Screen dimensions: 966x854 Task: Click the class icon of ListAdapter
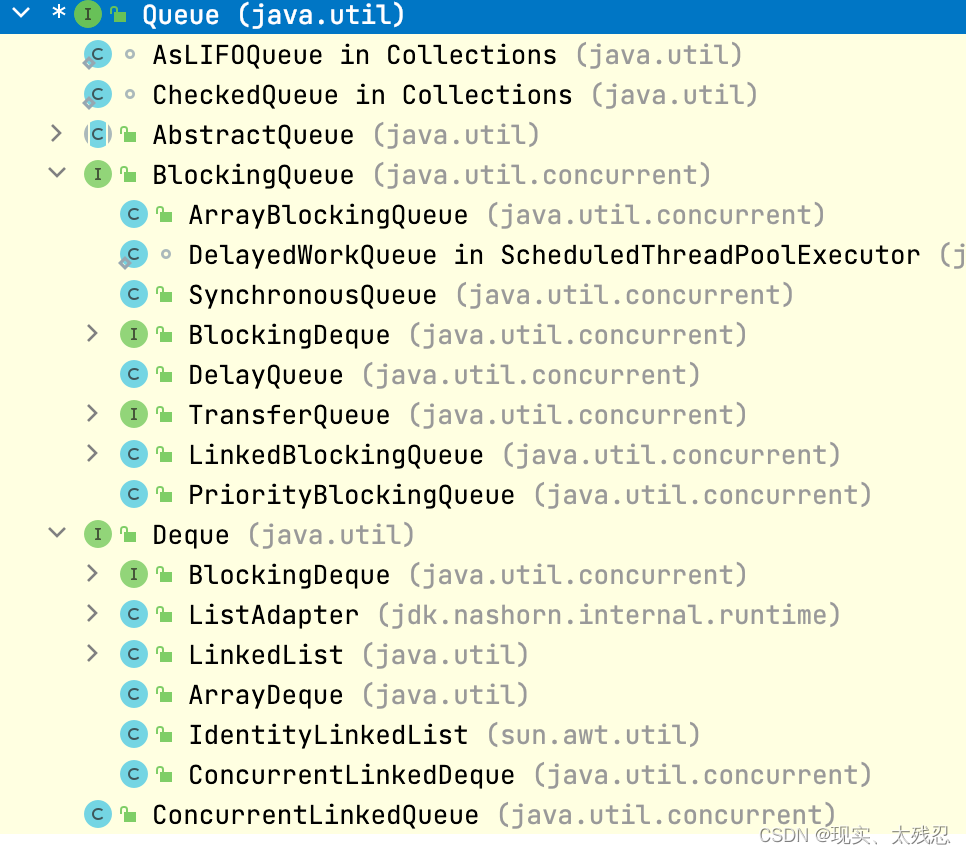coord(133,615)
